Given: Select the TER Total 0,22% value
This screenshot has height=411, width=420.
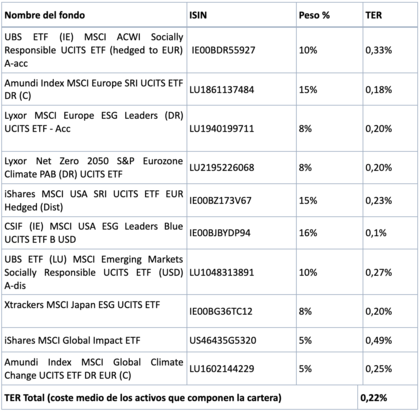Looking at the screenshot, I should point(374,398).
